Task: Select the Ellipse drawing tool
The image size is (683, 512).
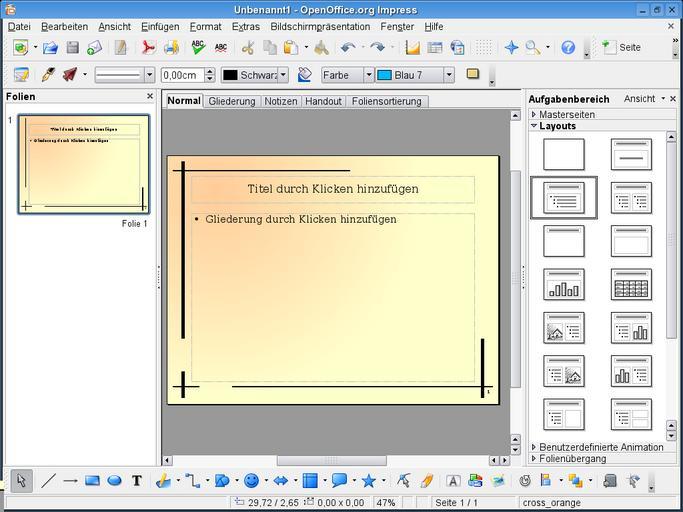Action: tap(114, 481)
